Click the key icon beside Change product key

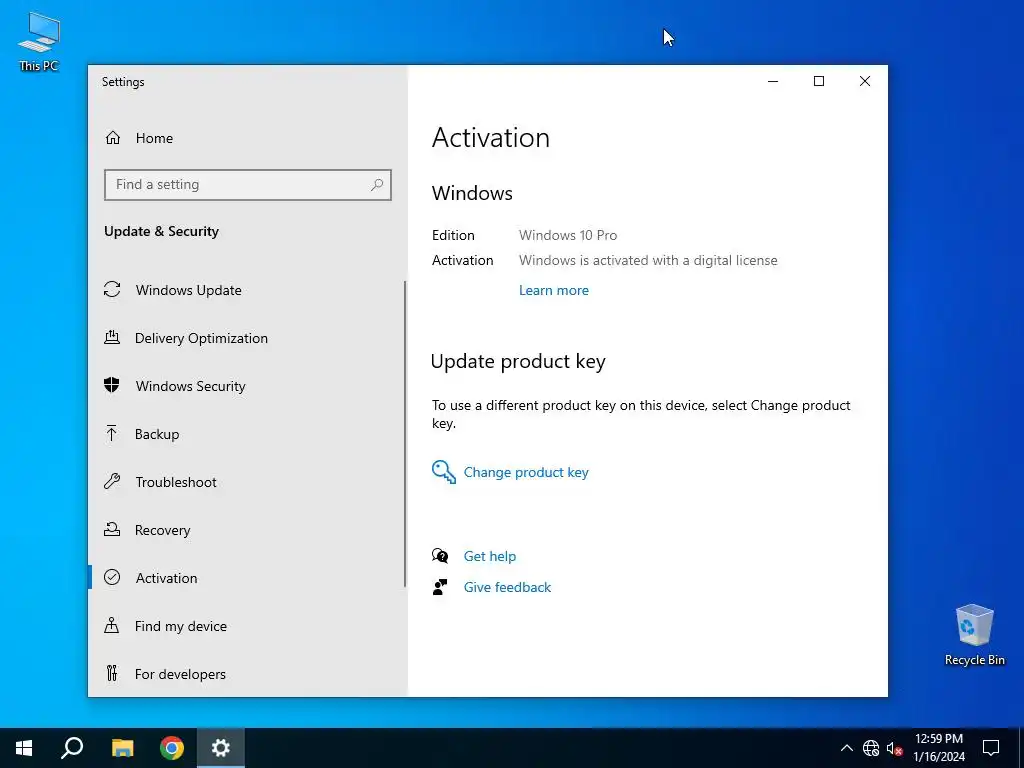pos(443,472)
